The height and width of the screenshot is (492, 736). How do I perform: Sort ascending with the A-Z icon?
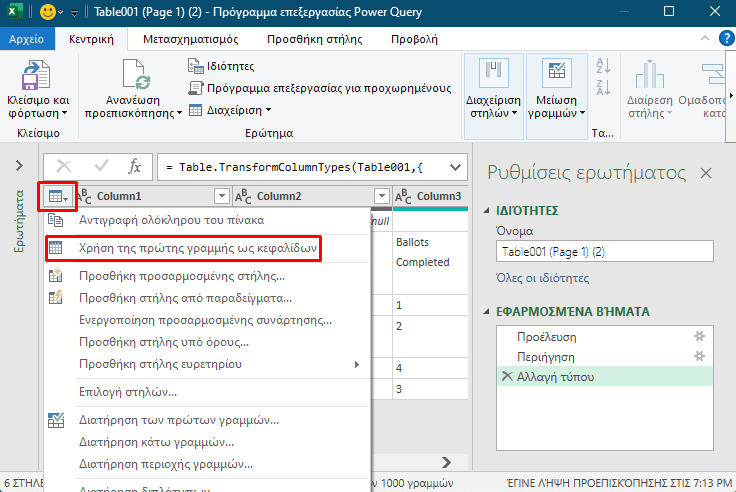coord(603,66)
